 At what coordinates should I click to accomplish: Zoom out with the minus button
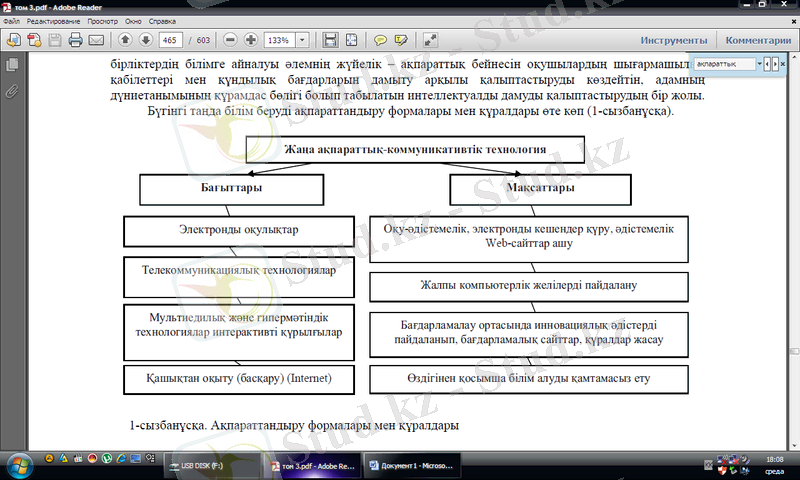pos(229,40)
